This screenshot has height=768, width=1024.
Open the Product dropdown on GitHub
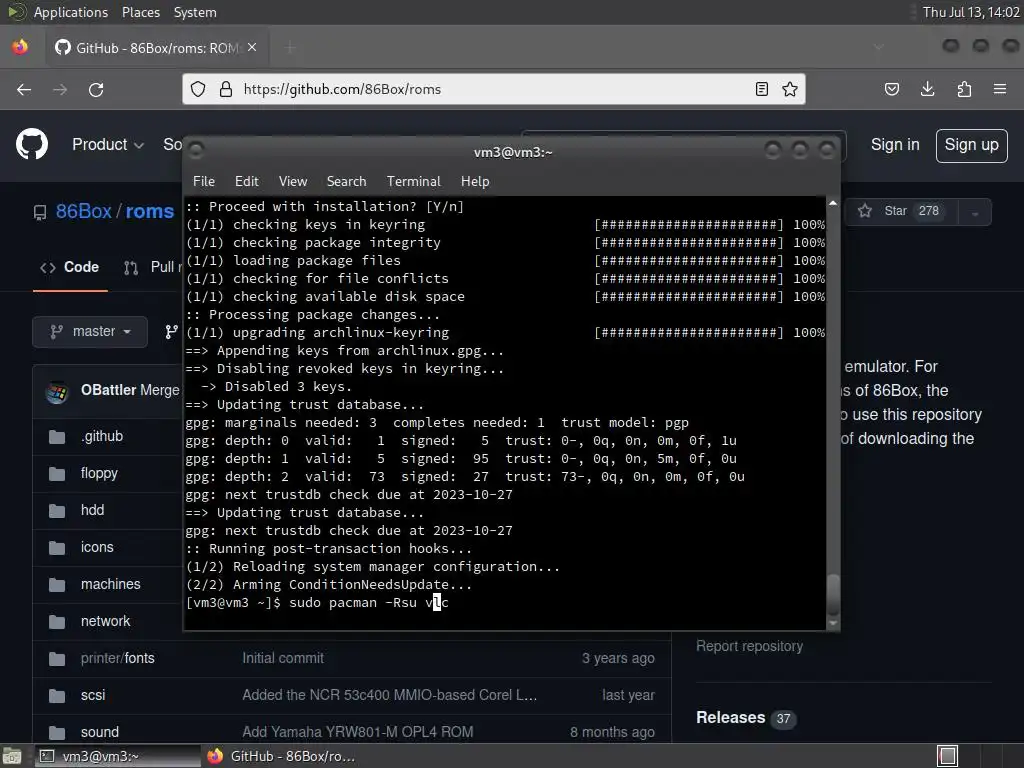[x=108, y=144]
